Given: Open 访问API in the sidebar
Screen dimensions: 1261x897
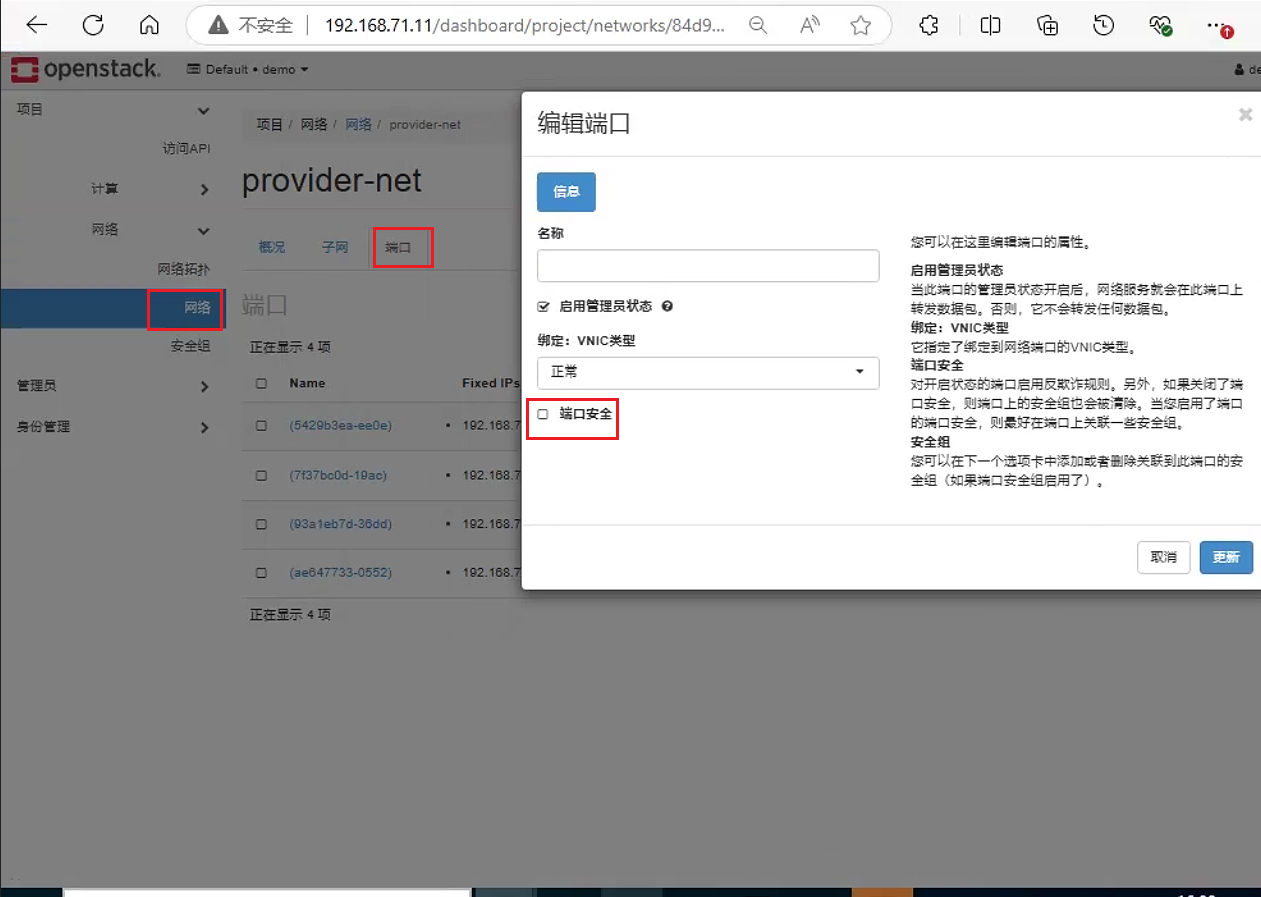Looking at the screenshot, I should pyautogui.click(x=187, y=148).
